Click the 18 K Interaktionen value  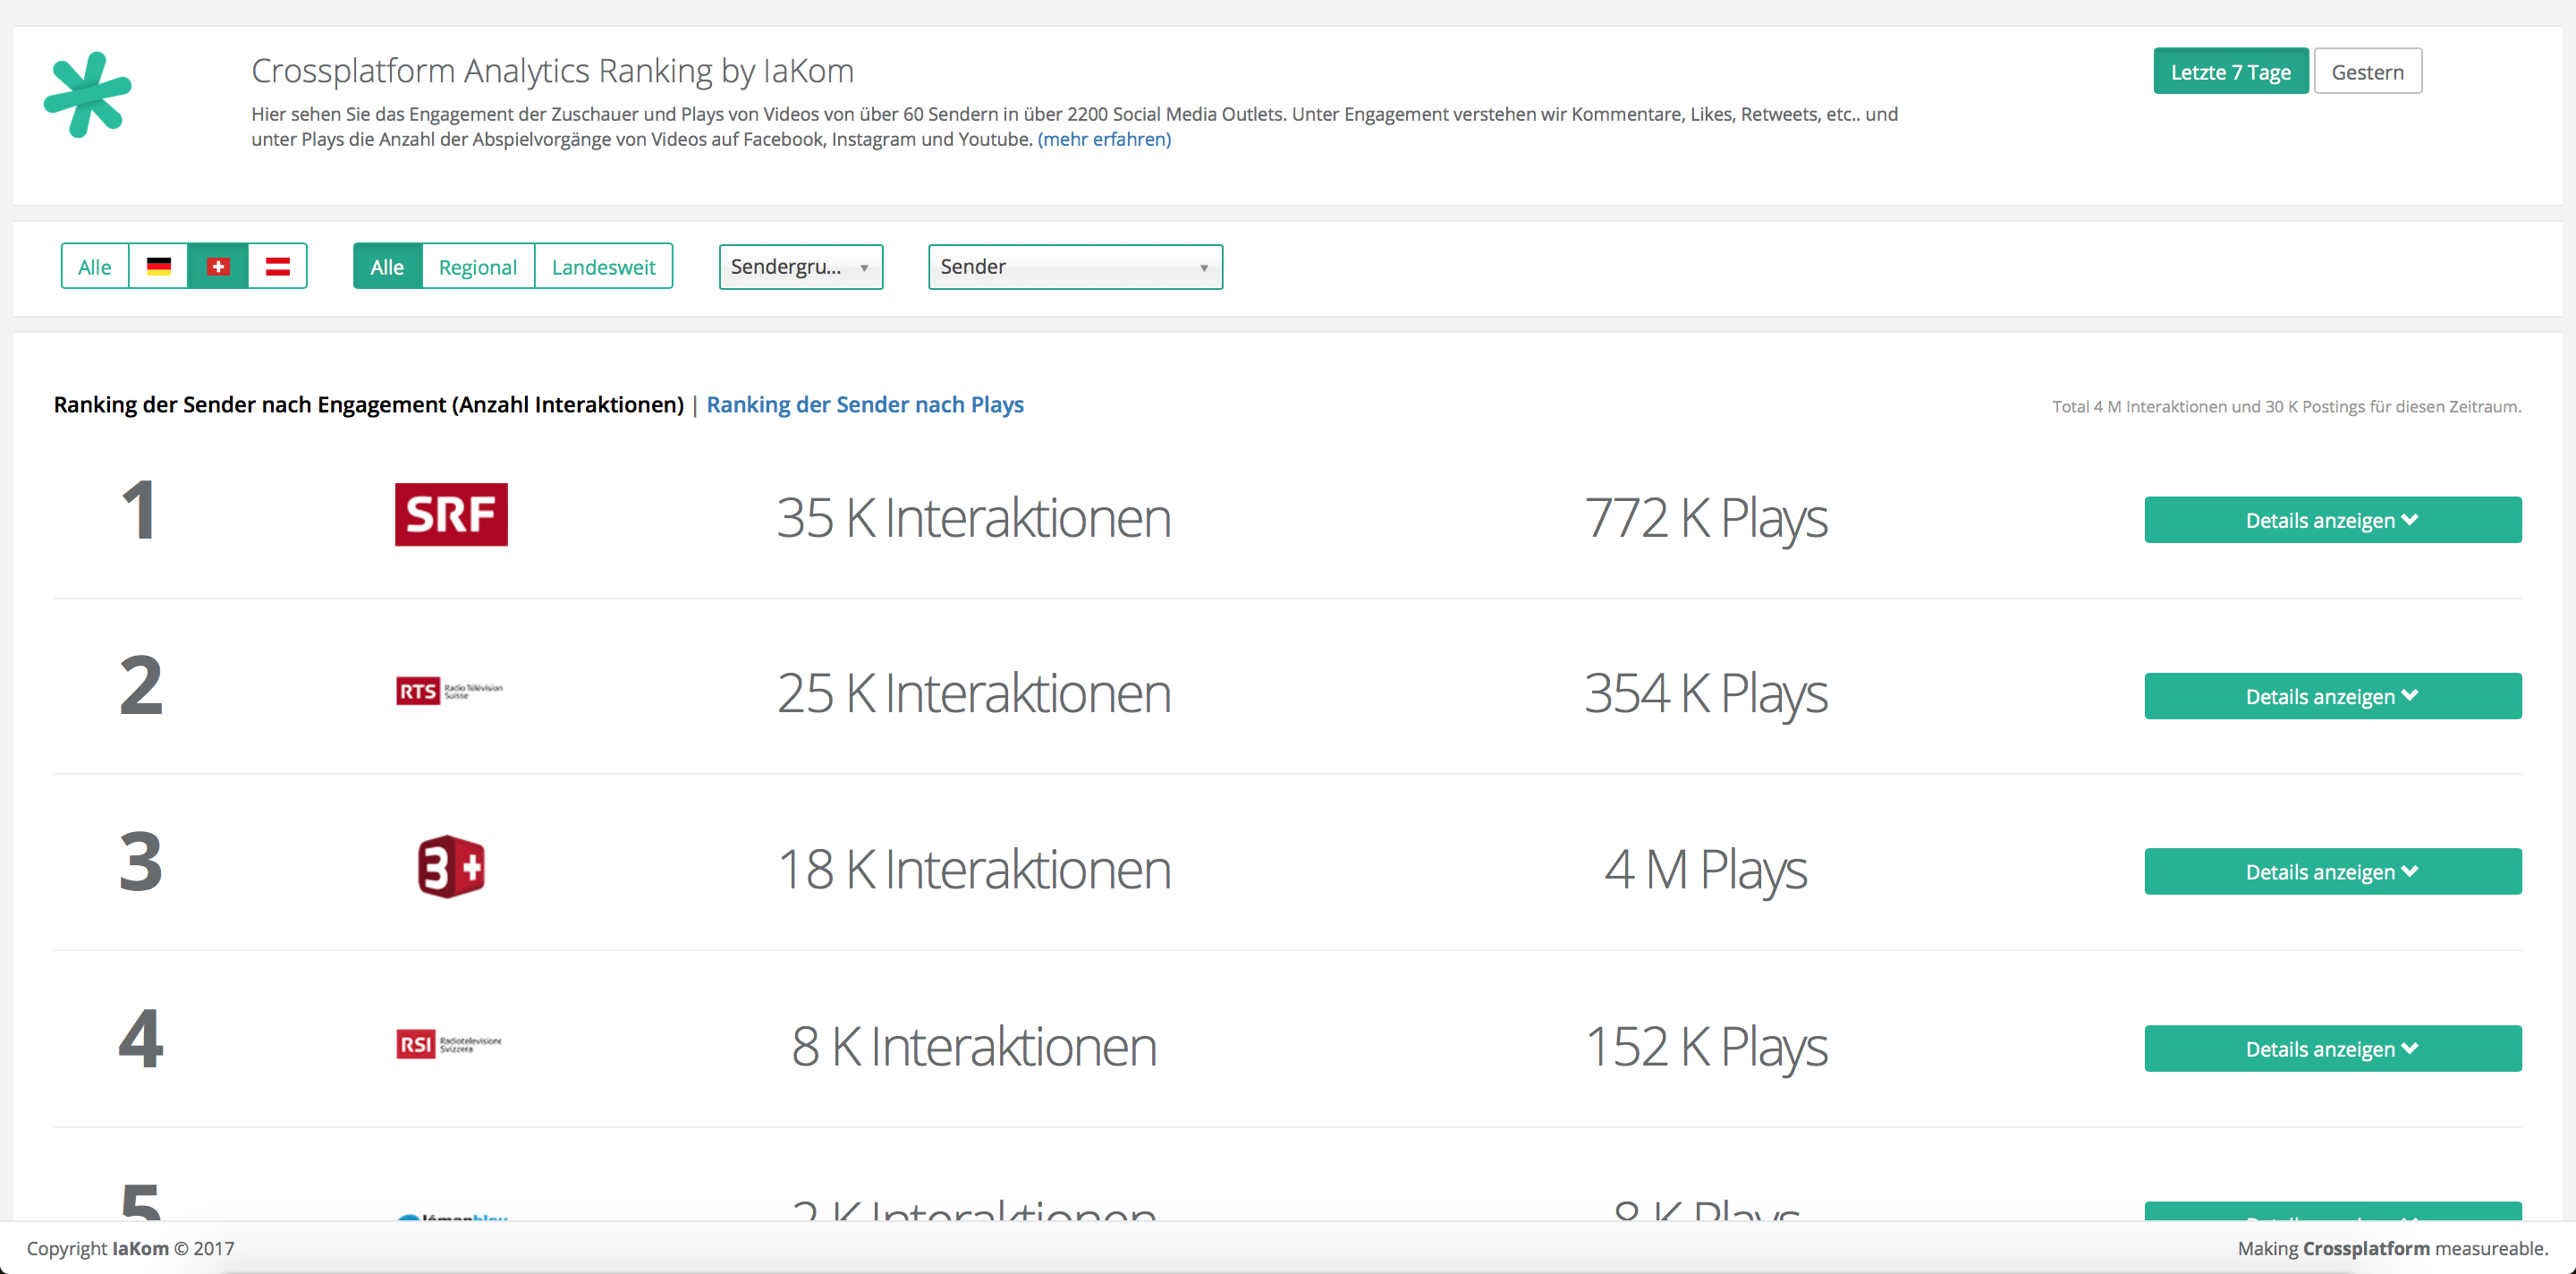(x=974, y=869)
